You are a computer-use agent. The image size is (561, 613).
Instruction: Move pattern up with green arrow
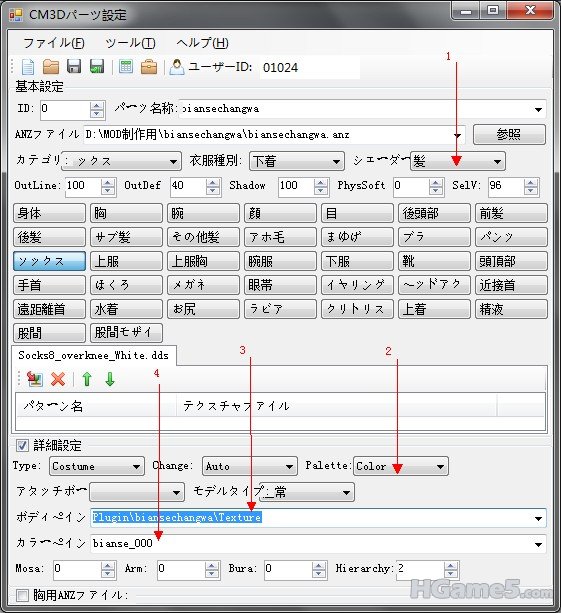pos(87,379)
